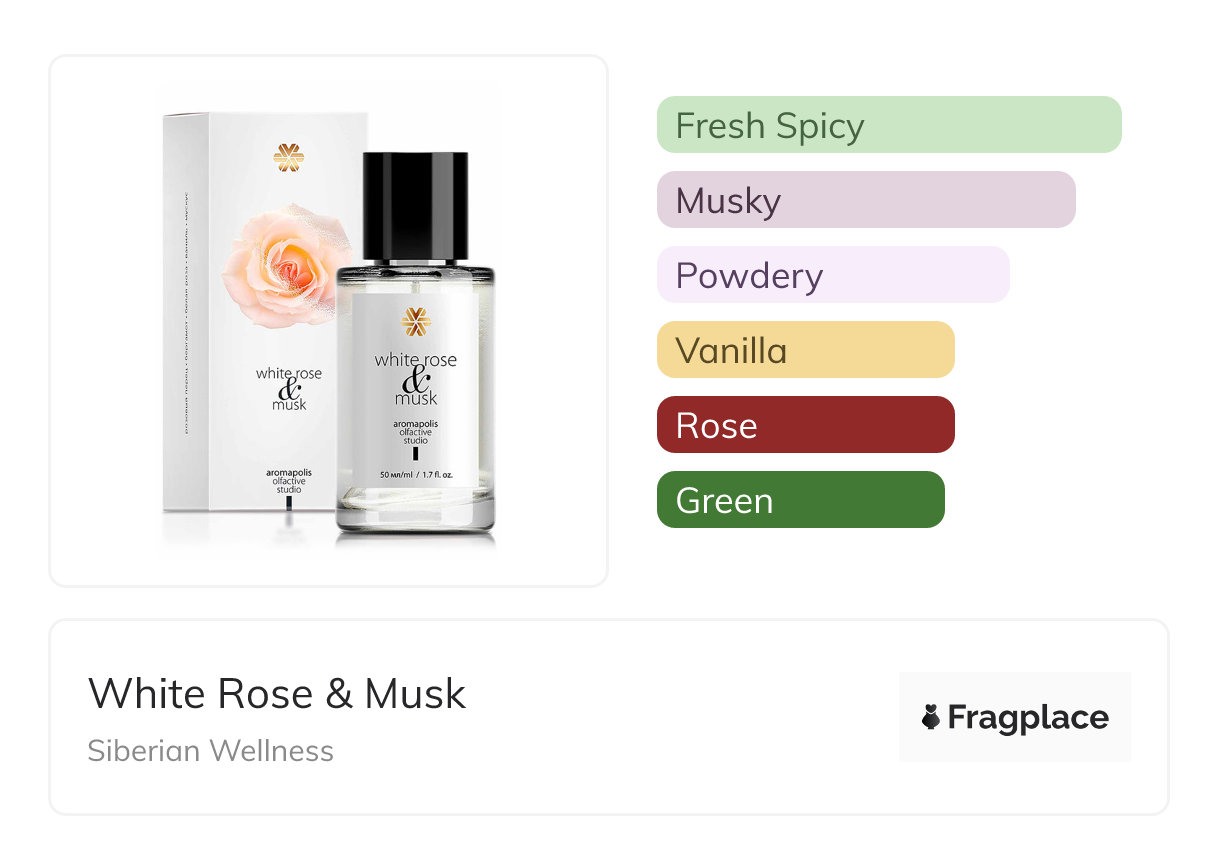Viewport: 1218px width, 864px height.
Task: Click the Fresh Spicy accord bar
Action: tap(889, 125)
